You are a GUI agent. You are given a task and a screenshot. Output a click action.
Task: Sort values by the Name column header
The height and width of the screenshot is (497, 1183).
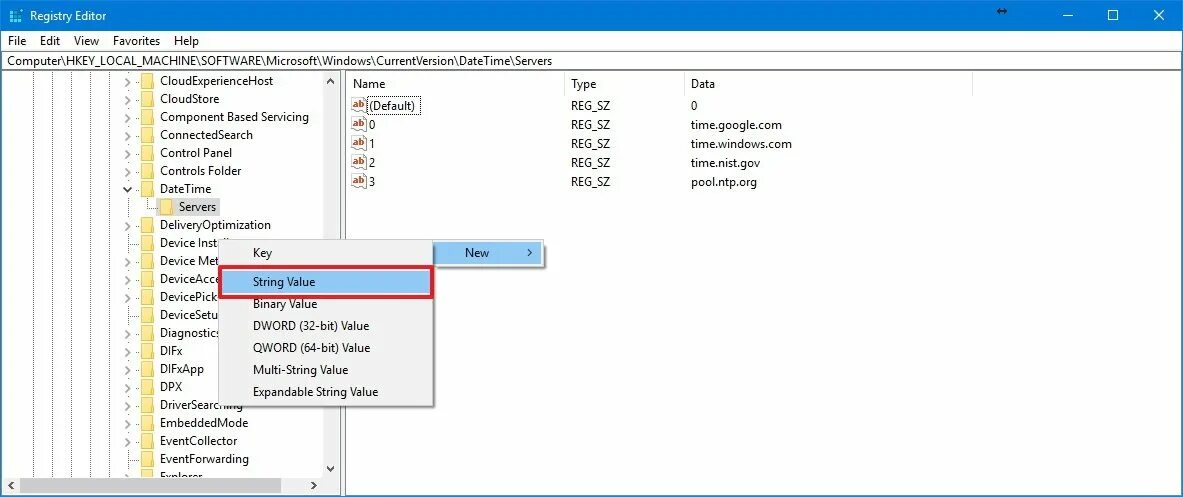pyautogui.click(x=455, y=84)
